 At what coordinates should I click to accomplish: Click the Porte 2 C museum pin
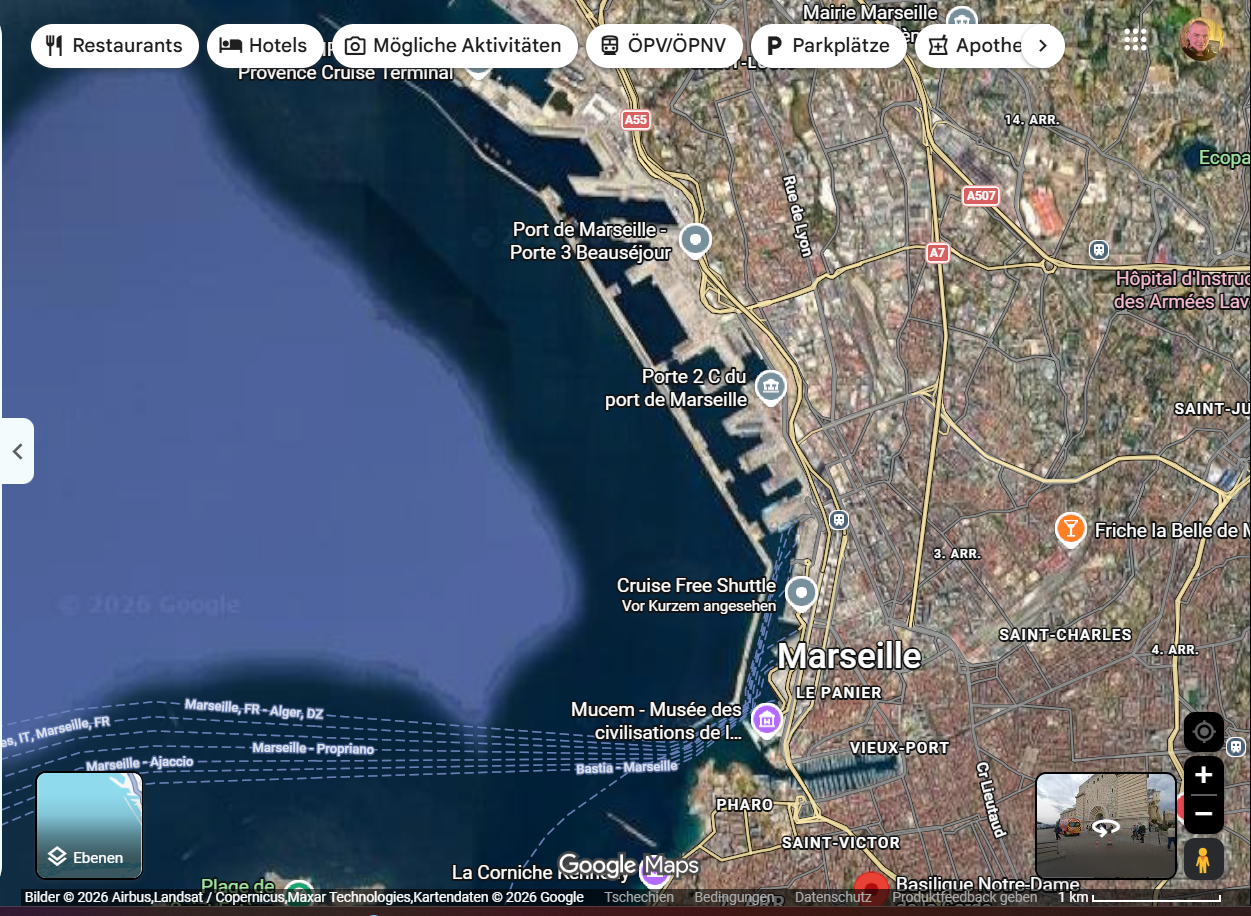(770, 387)
